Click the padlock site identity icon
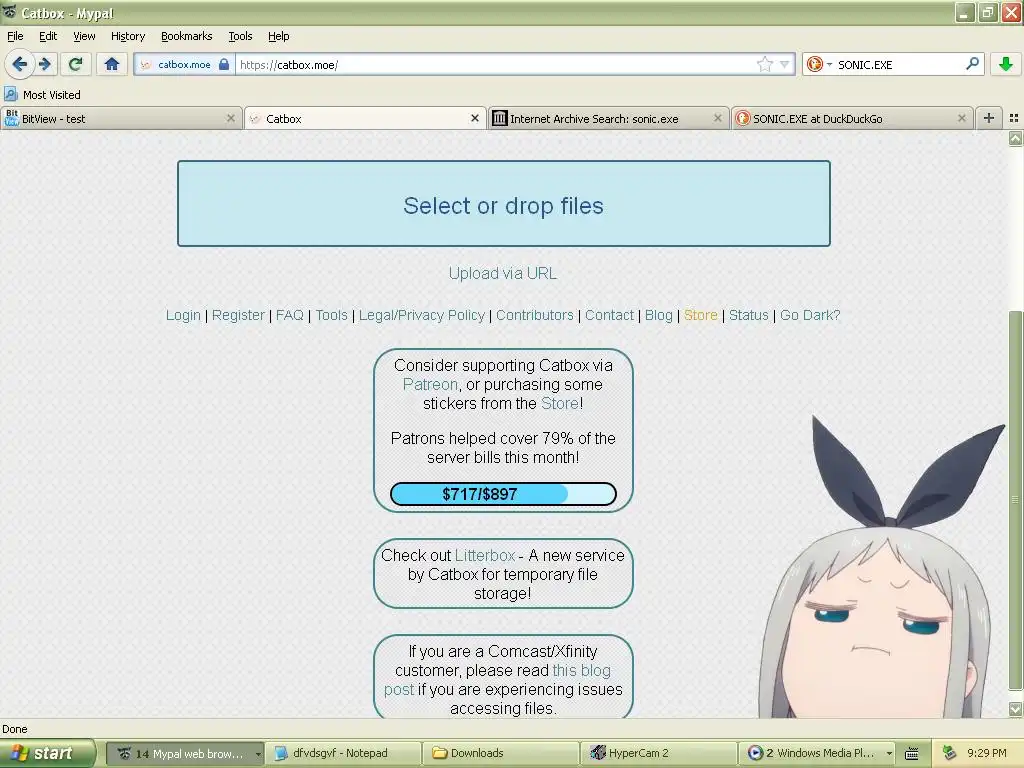1024x768 pixels. tap(224, 64)
